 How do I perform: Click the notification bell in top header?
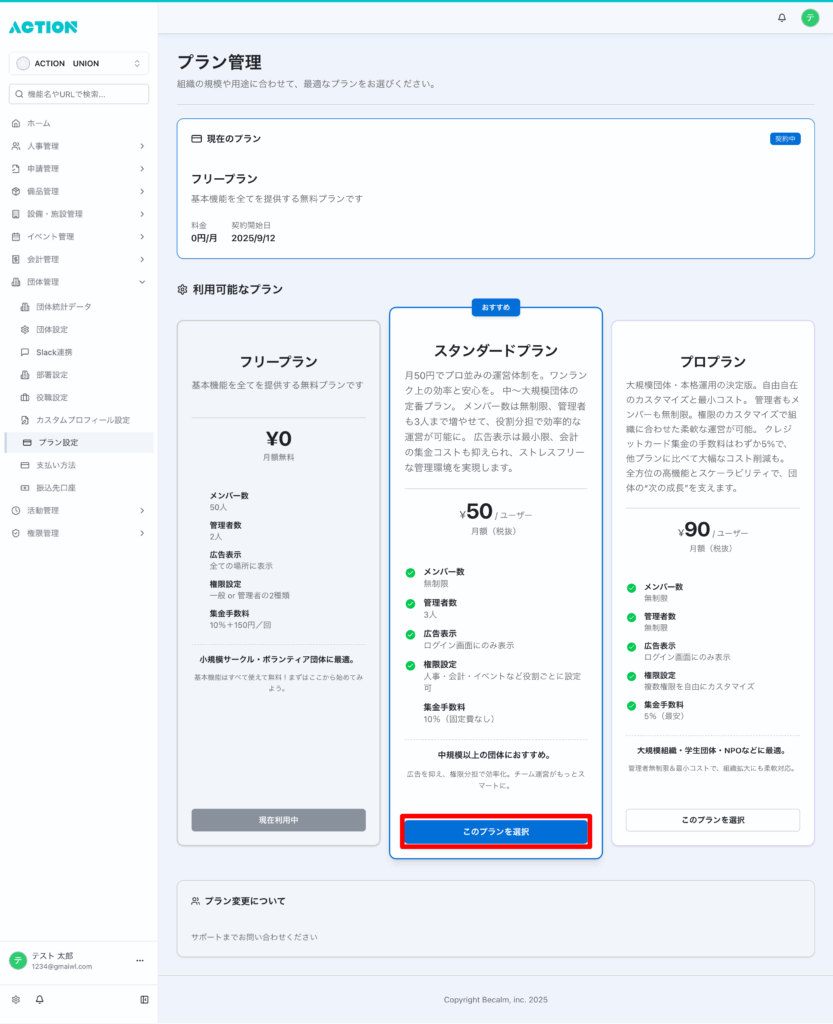782,18
